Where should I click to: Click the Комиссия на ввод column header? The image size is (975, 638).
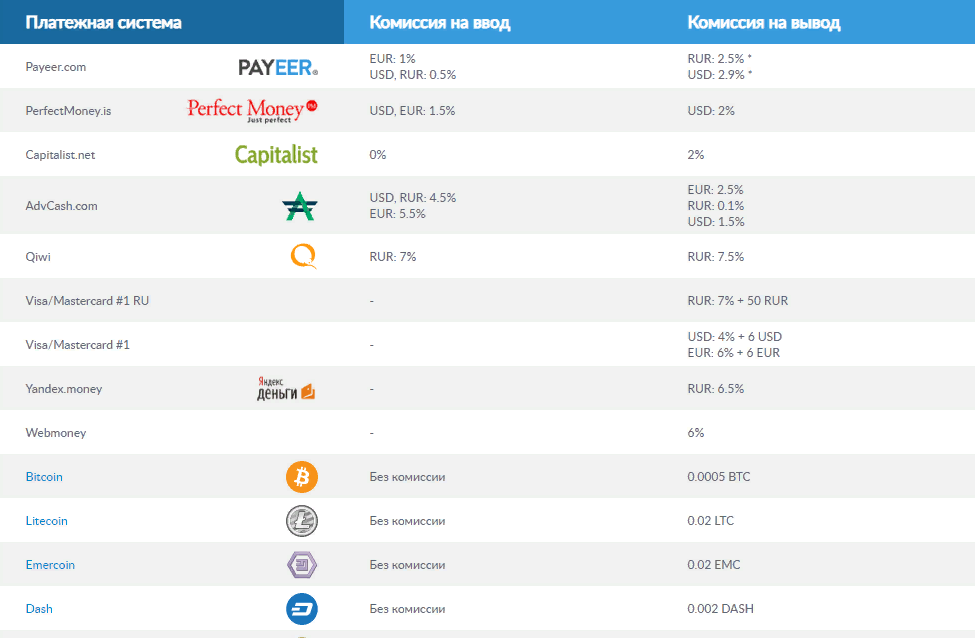pyautogui.click(x=440, y=23)
